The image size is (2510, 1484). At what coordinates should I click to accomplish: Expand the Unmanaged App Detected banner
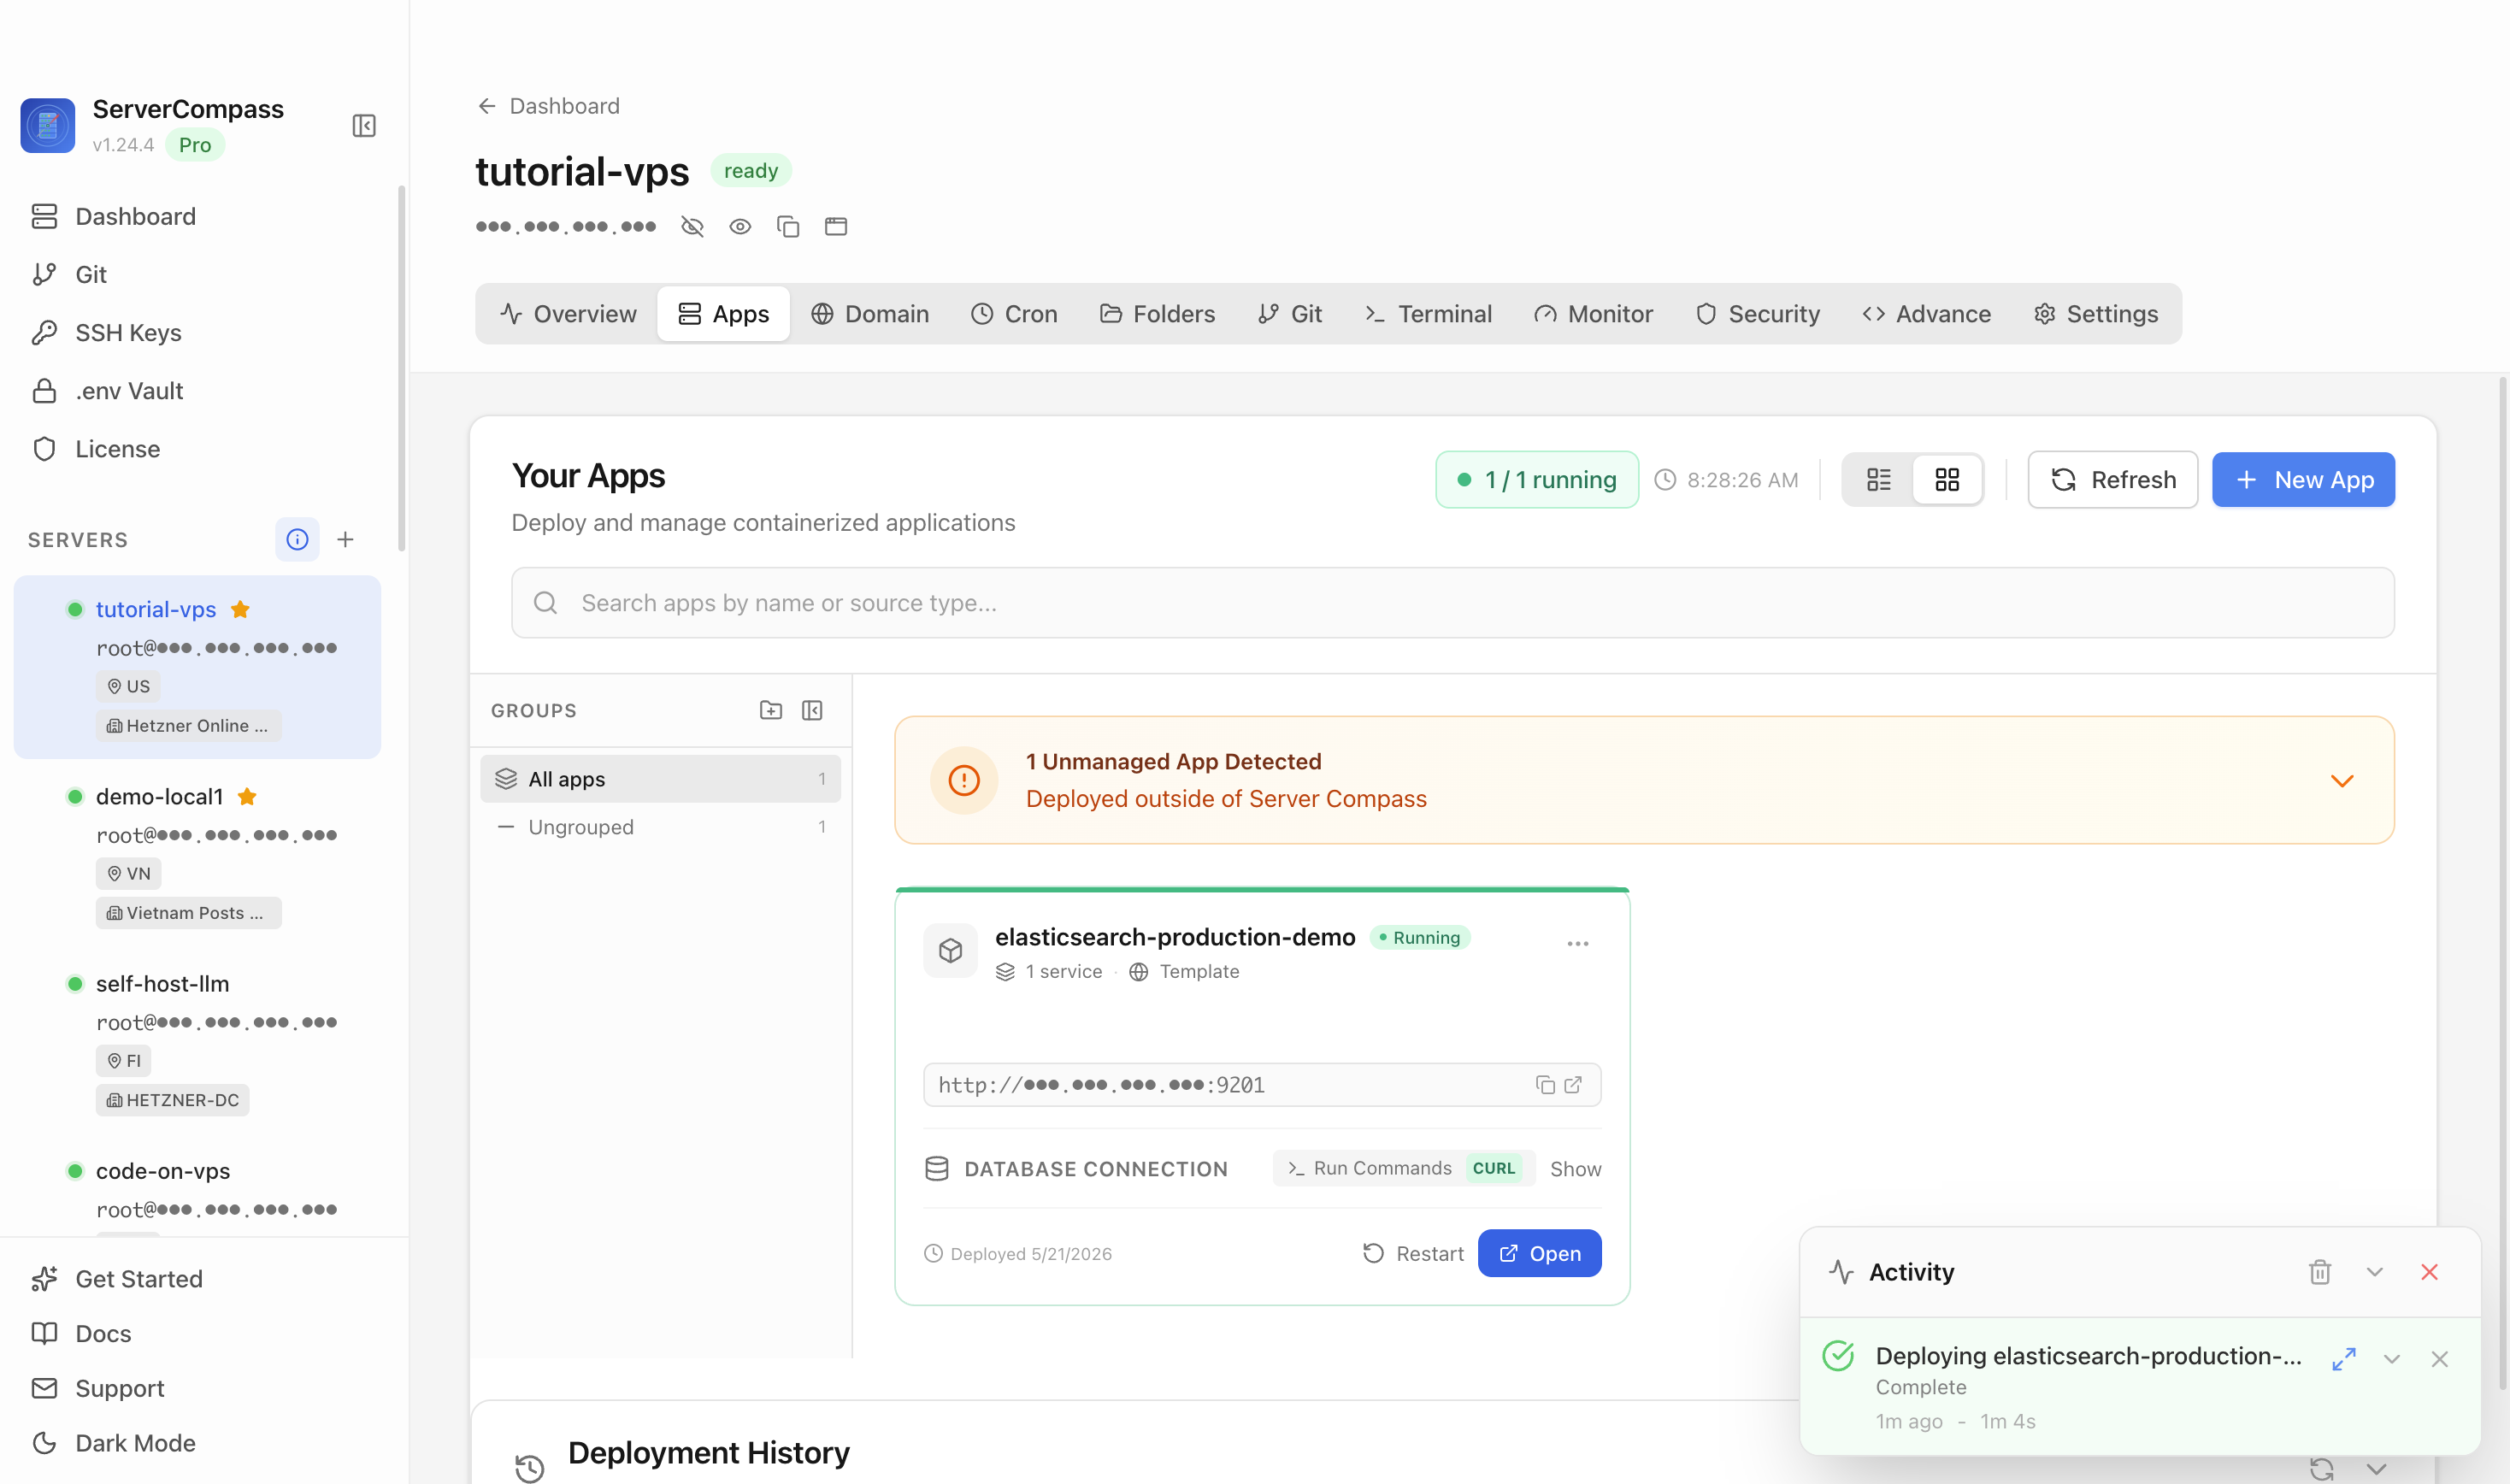[2342, 780]
